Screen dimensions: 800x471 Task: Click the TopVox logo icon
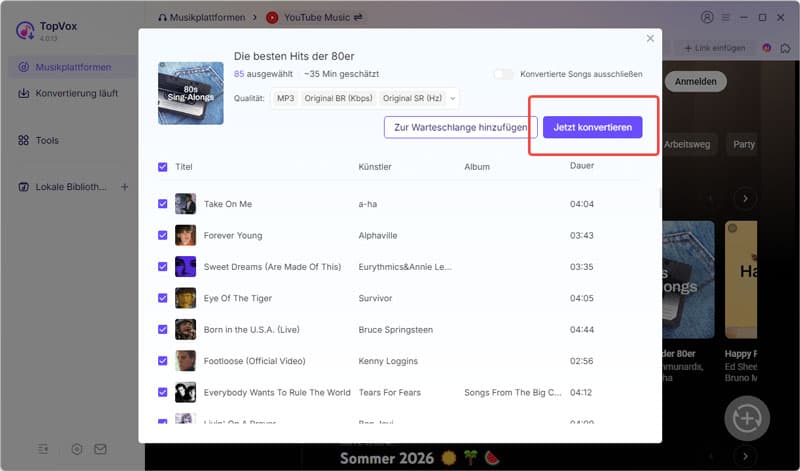pos(25,30)
